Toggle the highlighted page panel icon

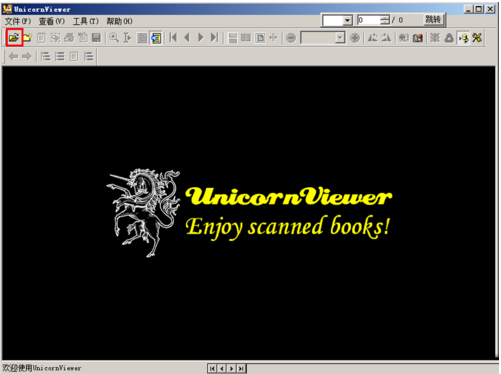point(156,38)
